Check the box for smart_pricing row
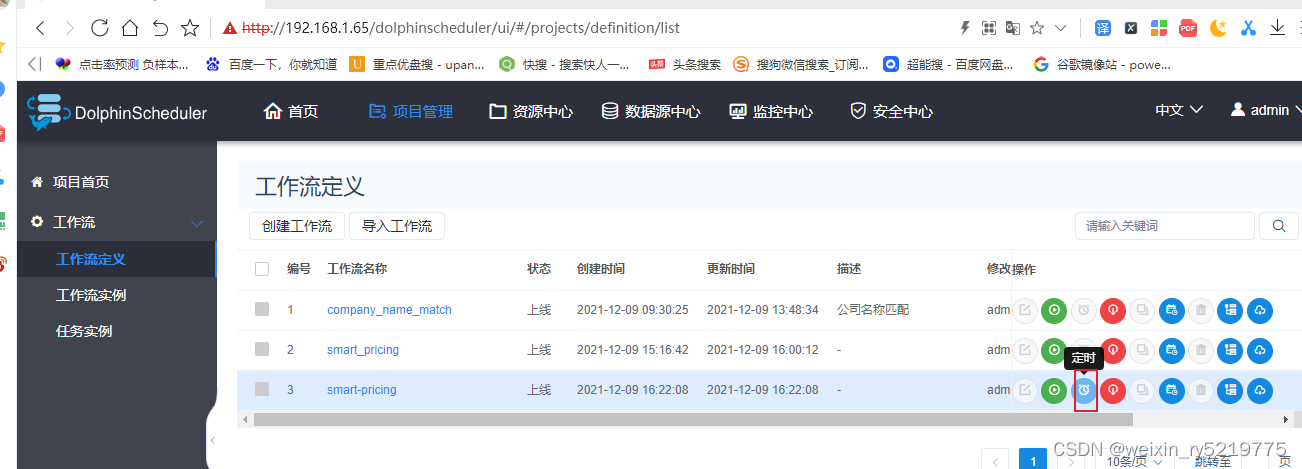1302x469 pixels. (262, 349)
